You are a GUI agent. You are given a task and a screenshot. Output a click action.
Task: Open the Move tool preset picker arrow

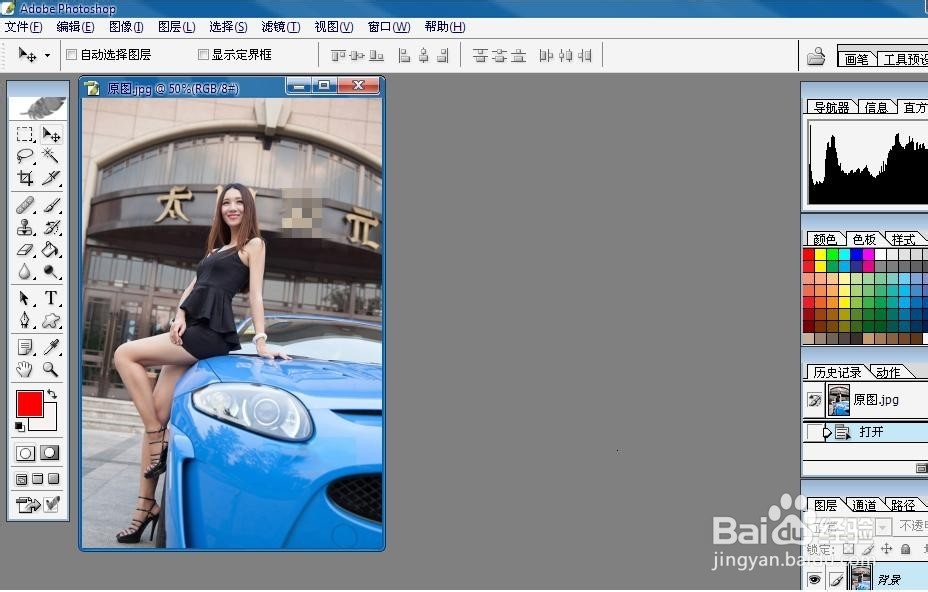(x=47, y=56)
